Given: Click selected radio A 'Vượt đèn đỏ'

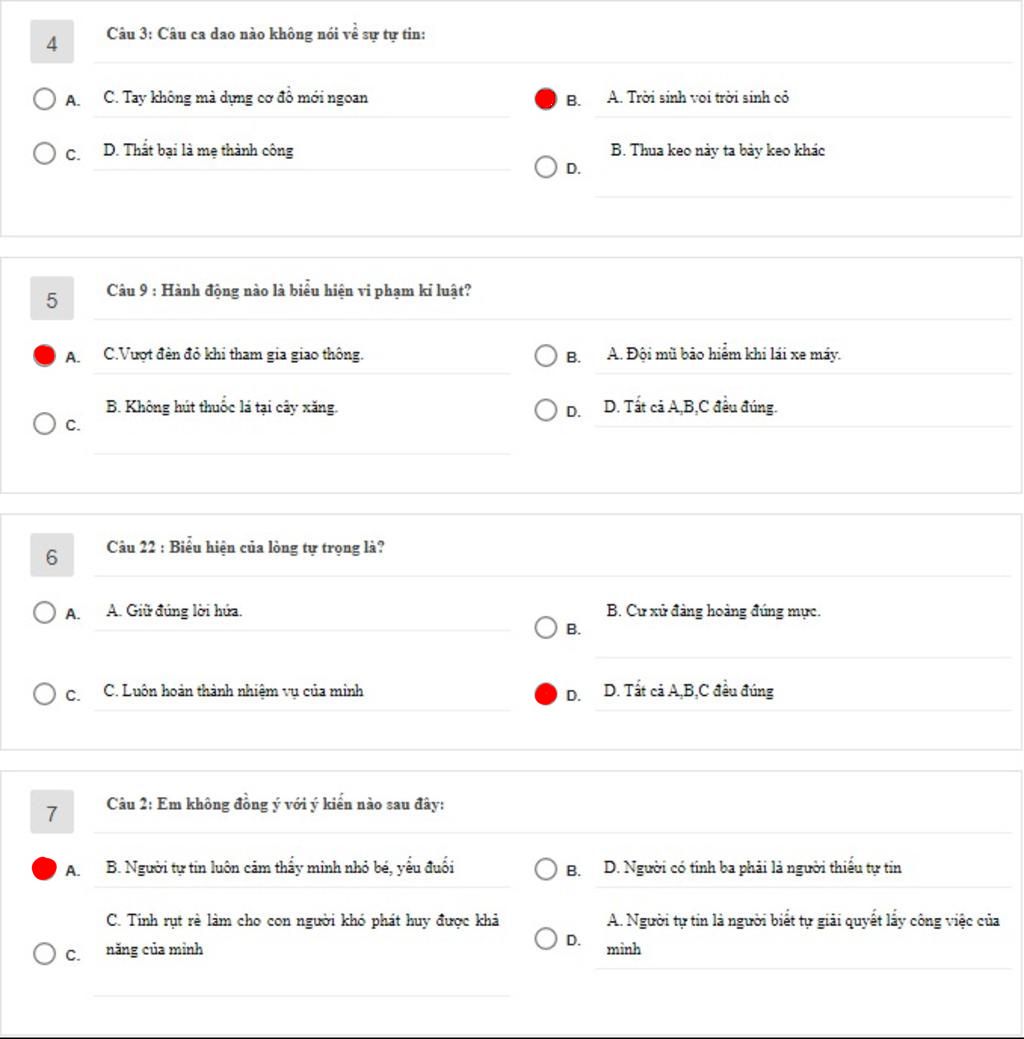Looking at the screenshot, I should coord(44,356).
